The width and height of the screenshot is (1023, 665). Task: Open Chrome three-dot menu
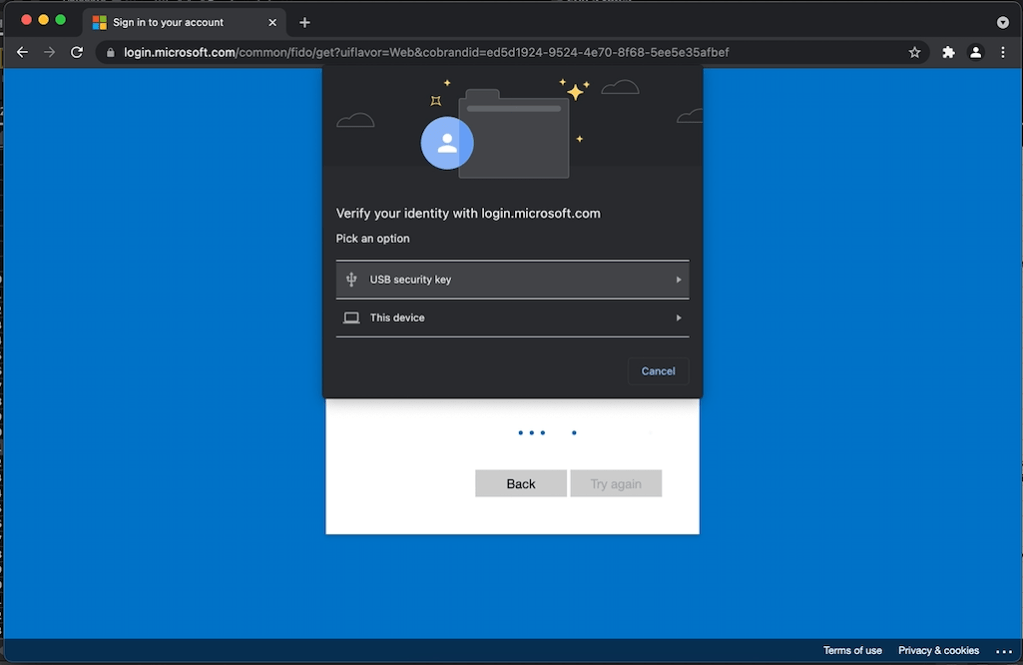1002,52
